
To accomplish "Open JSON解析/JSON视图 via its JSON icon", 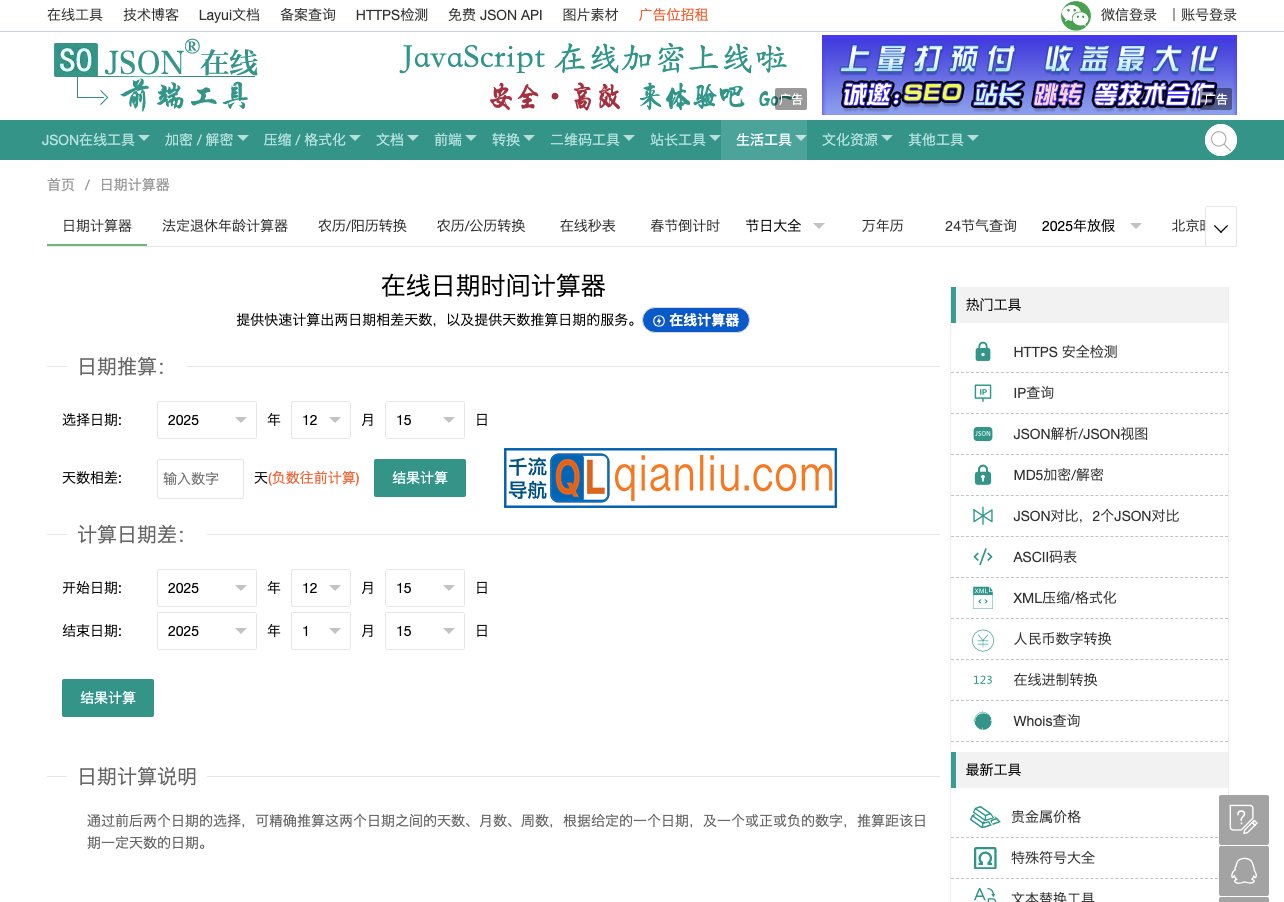I will coord(982,433).
